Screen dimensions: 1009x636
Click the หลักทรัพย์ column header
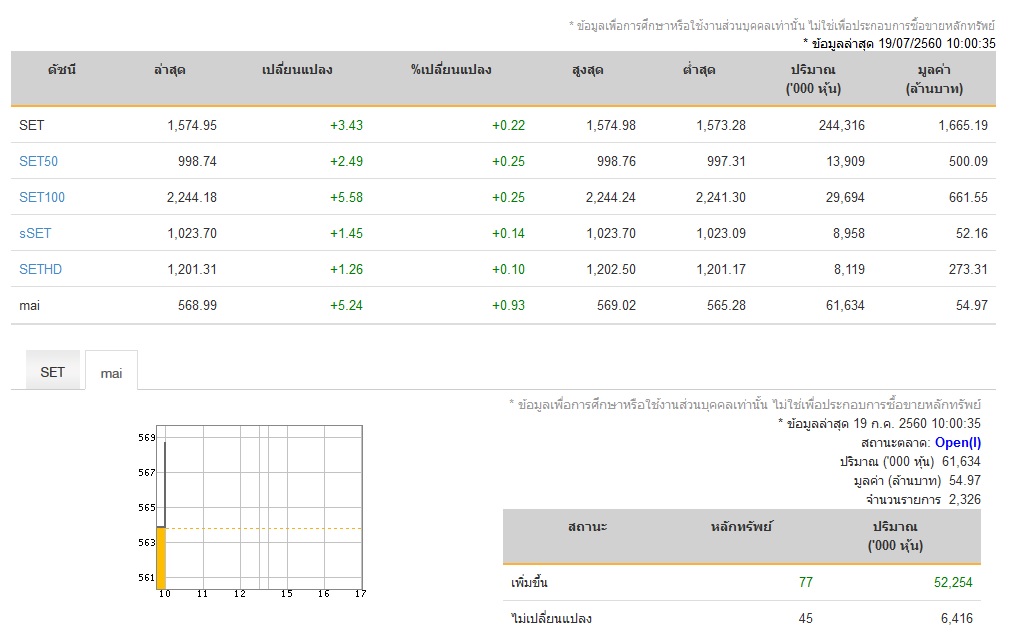[741, 527]
